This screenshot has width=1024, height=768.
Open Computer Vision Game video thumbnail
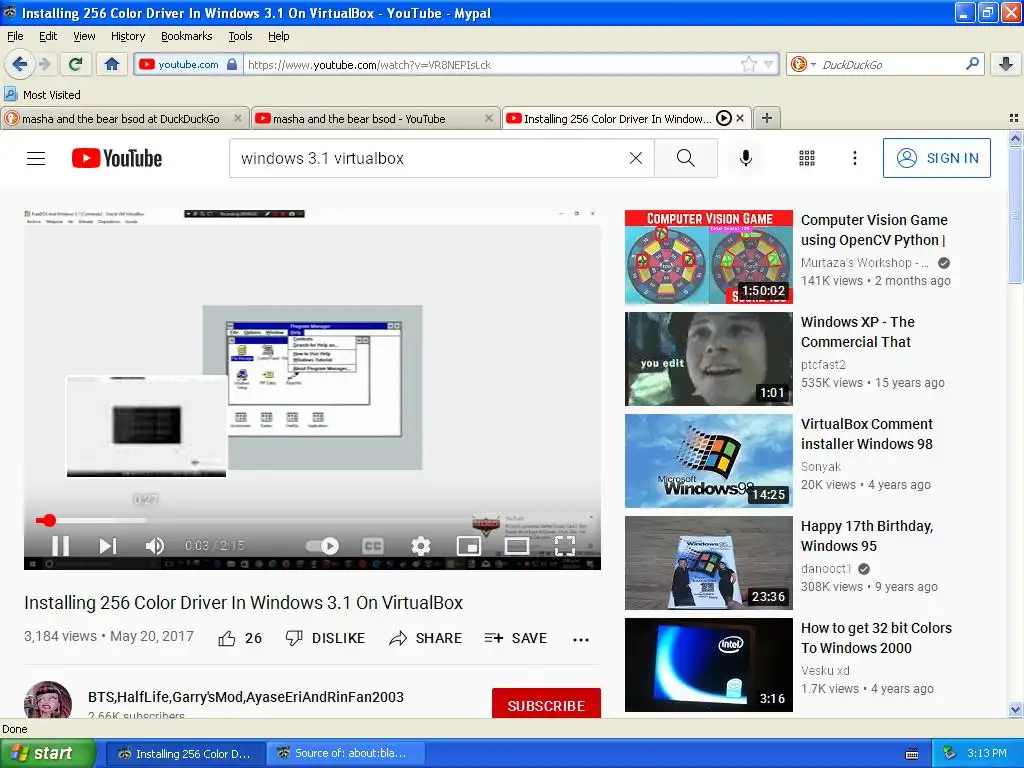pos(709,257)
